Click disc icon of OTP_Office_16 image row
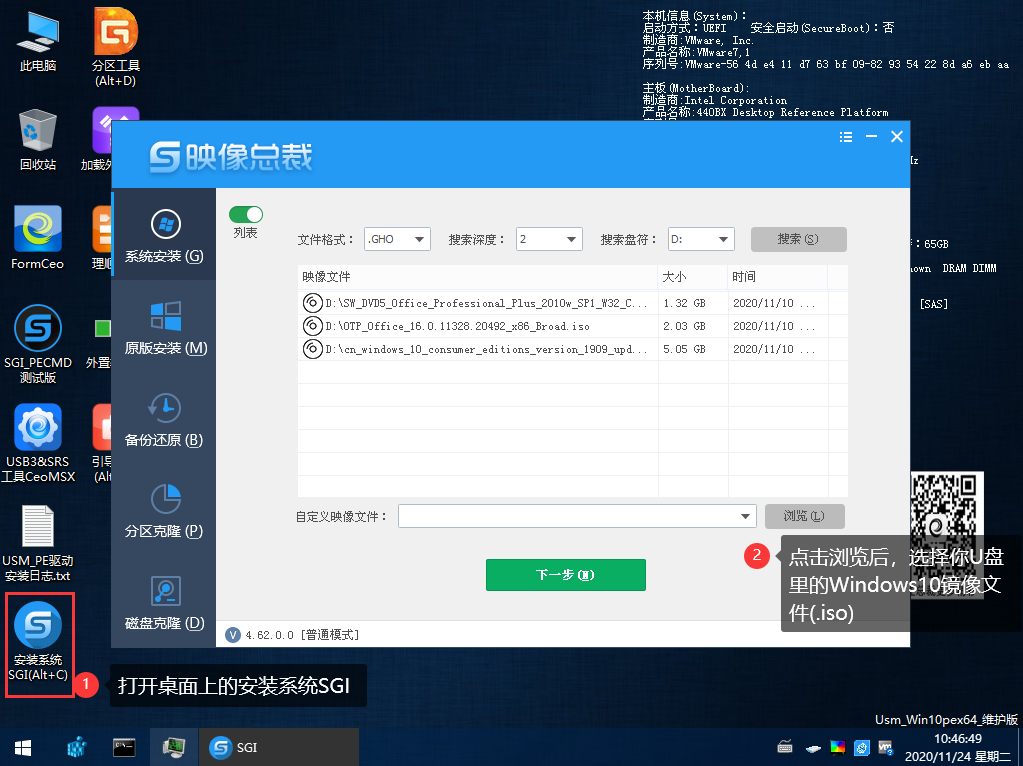This screenshot has height=766, width=1023. click(x=313, y=326)
